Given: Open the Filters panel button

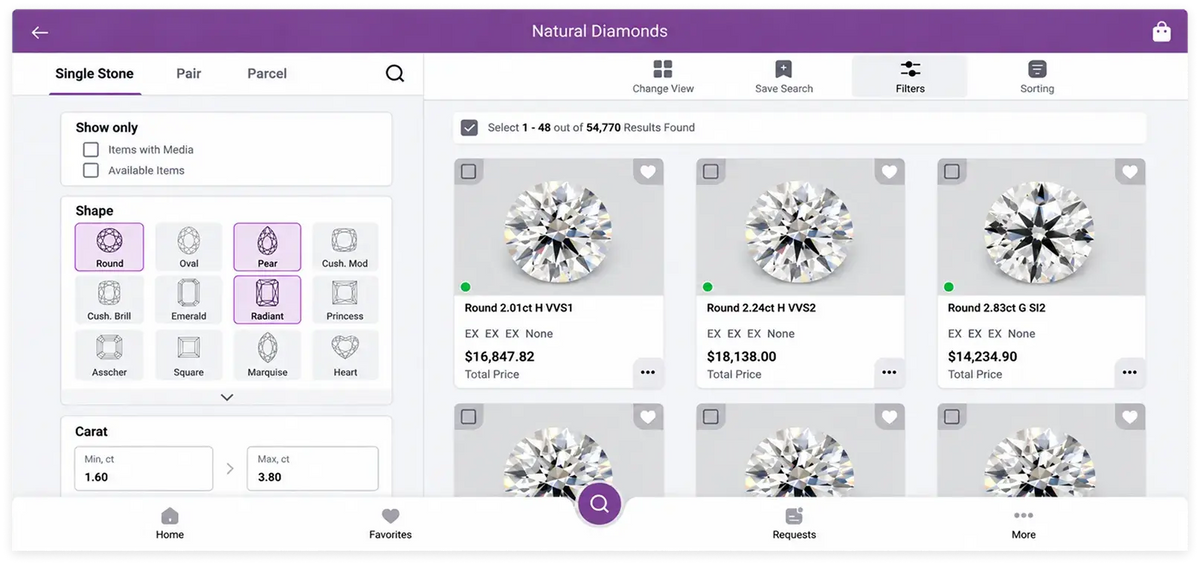Looking at the screenshot, I should (x=910, y=76).
